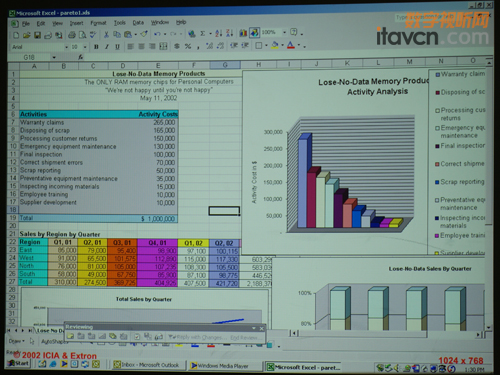Switch to Inbox - Microsoft Outlook taskbar button

tap(146, 365)
